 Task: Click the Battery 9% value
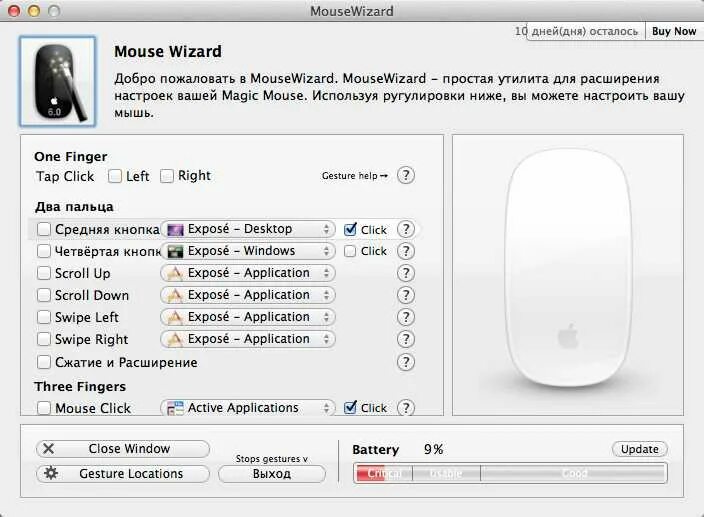pos(433,449)
